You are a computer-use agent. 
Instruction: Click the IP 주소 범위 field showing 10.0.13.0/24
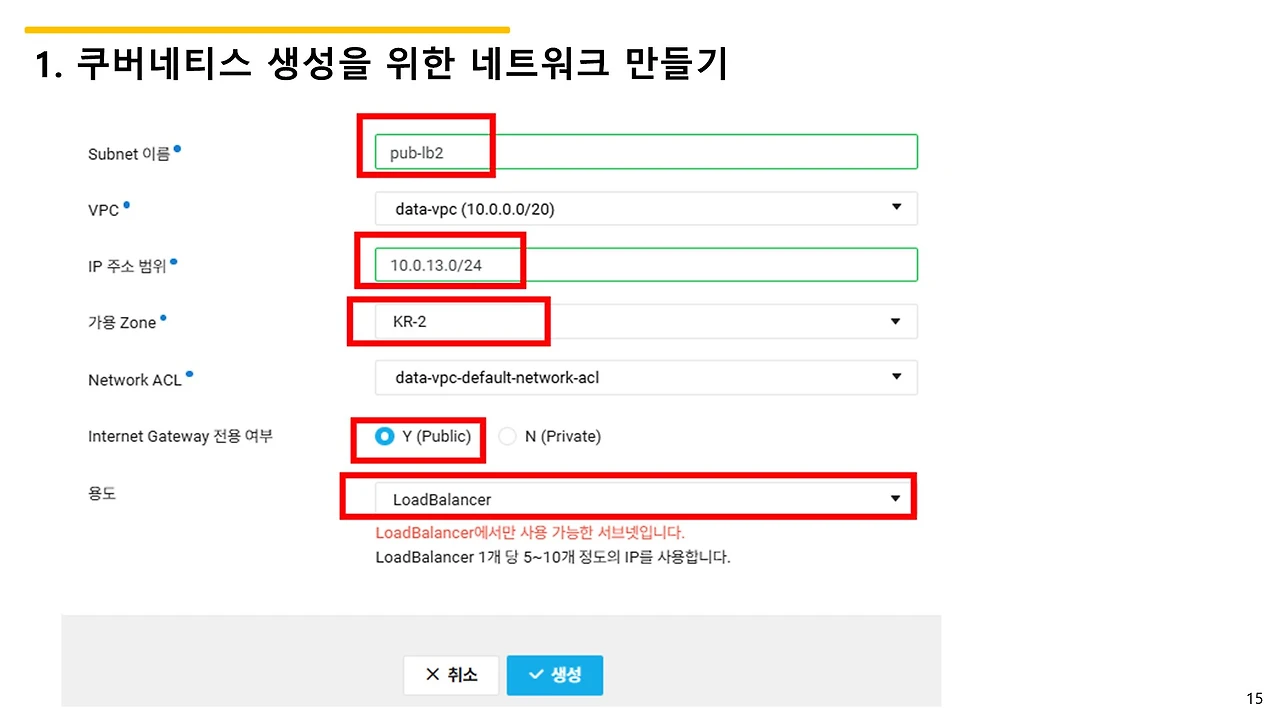click(x=646, y=264)
